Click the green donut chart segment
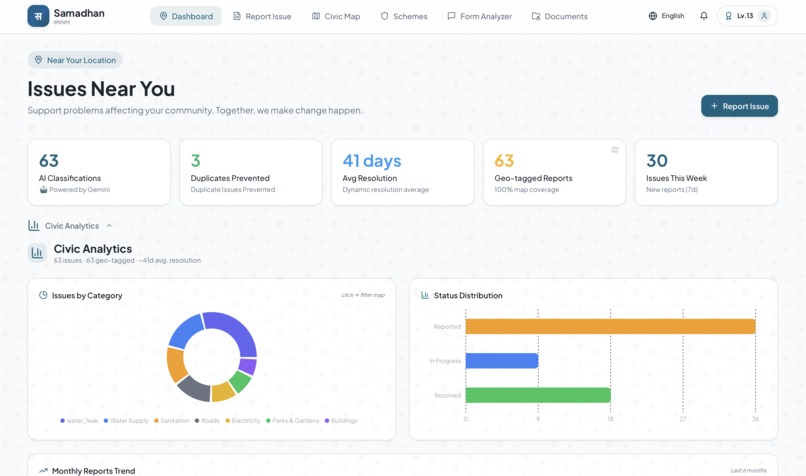Viewport: 806px width, 476px height. point(240,381)
